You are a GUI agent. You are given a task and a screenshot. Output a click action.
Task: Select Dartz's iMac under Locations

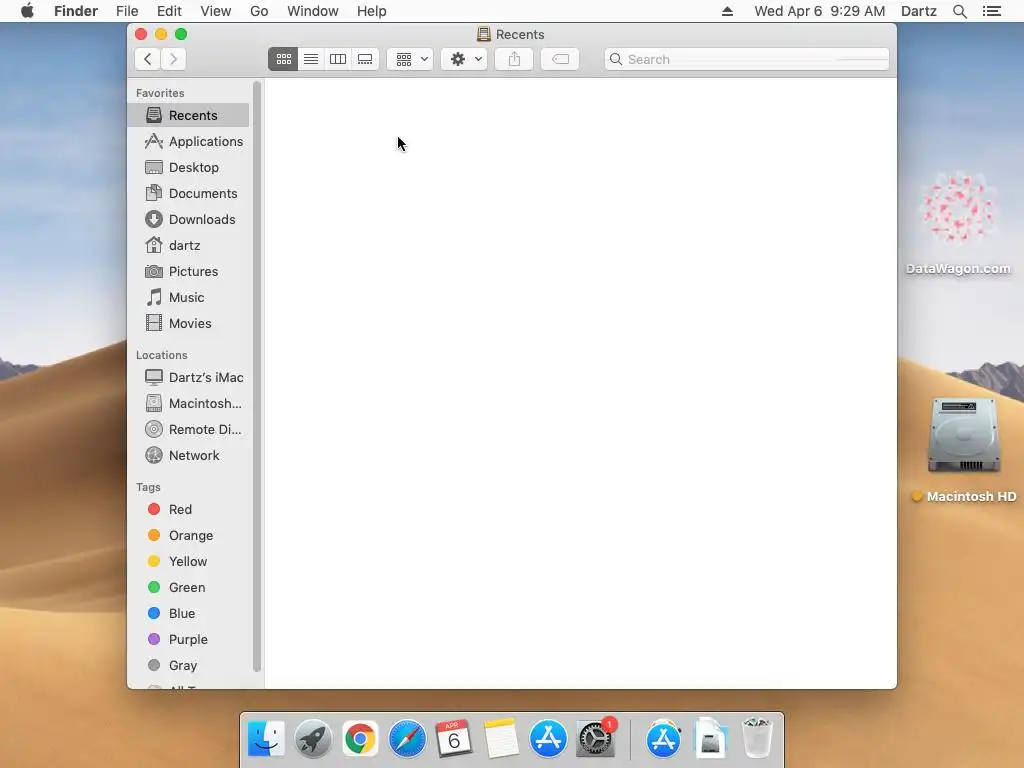[x=188, y=378]
